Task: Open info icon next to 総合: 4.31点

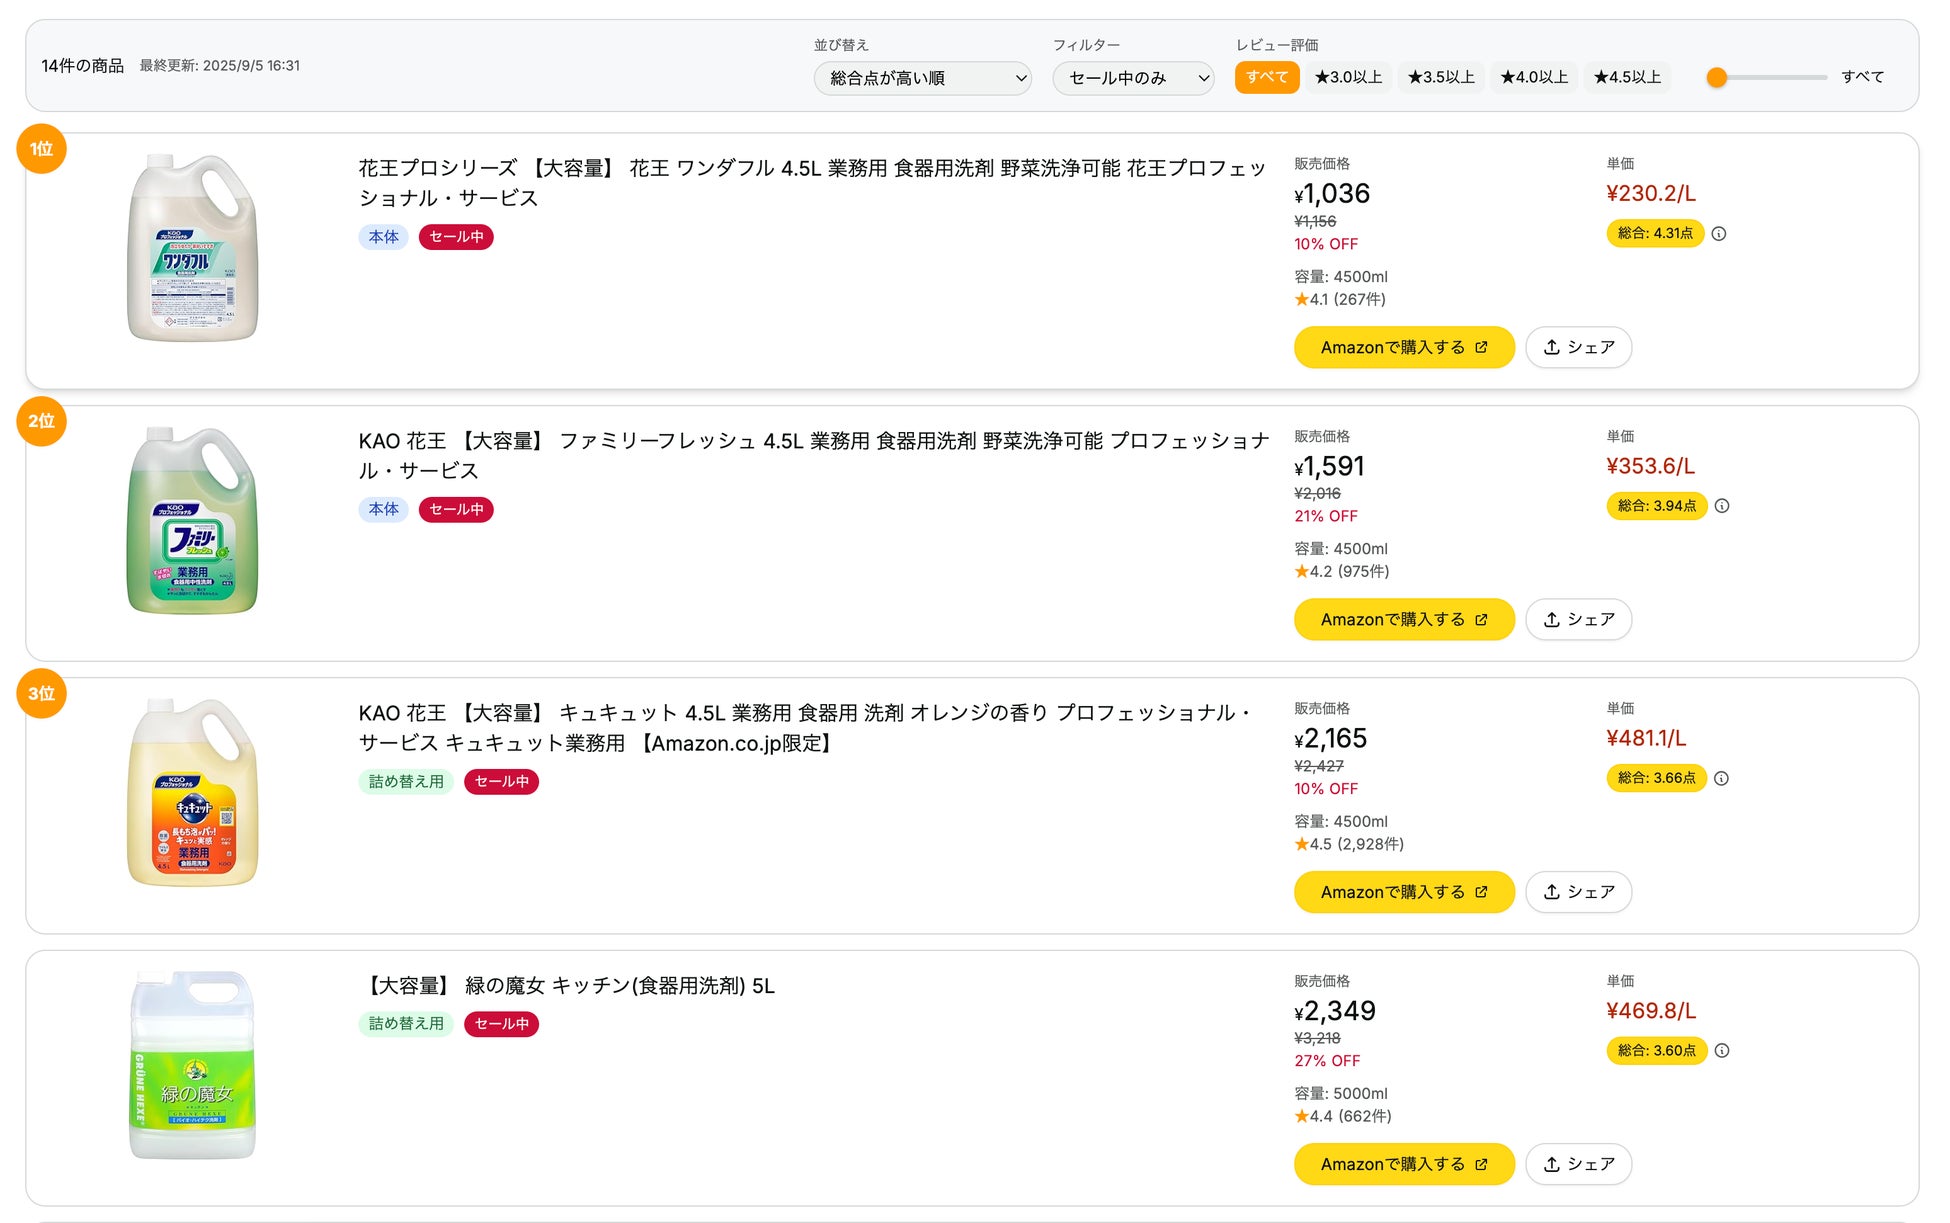Action: [x=1719, y=234]
